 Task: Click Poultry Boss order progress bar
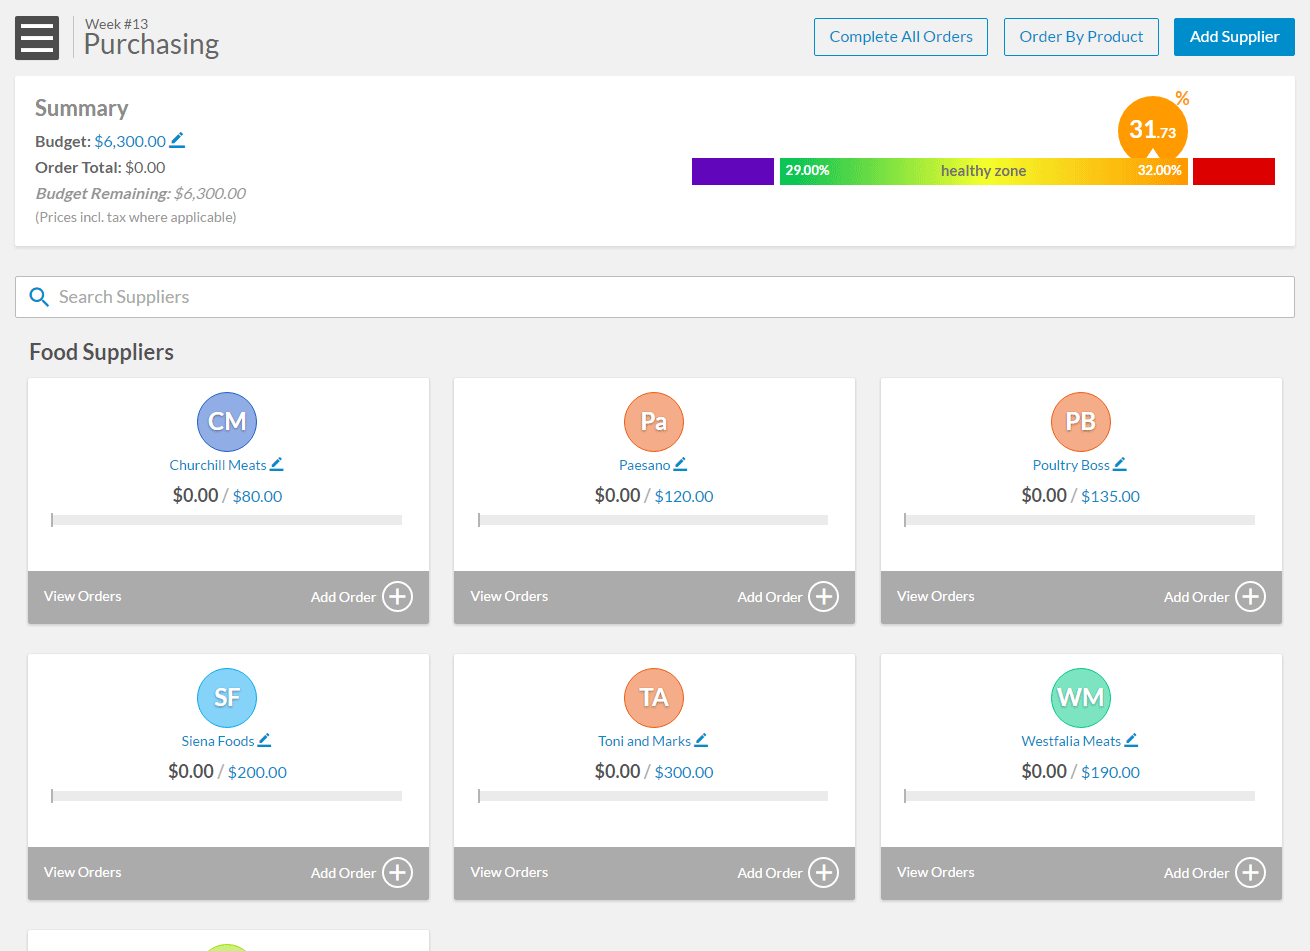[1080, 520]
